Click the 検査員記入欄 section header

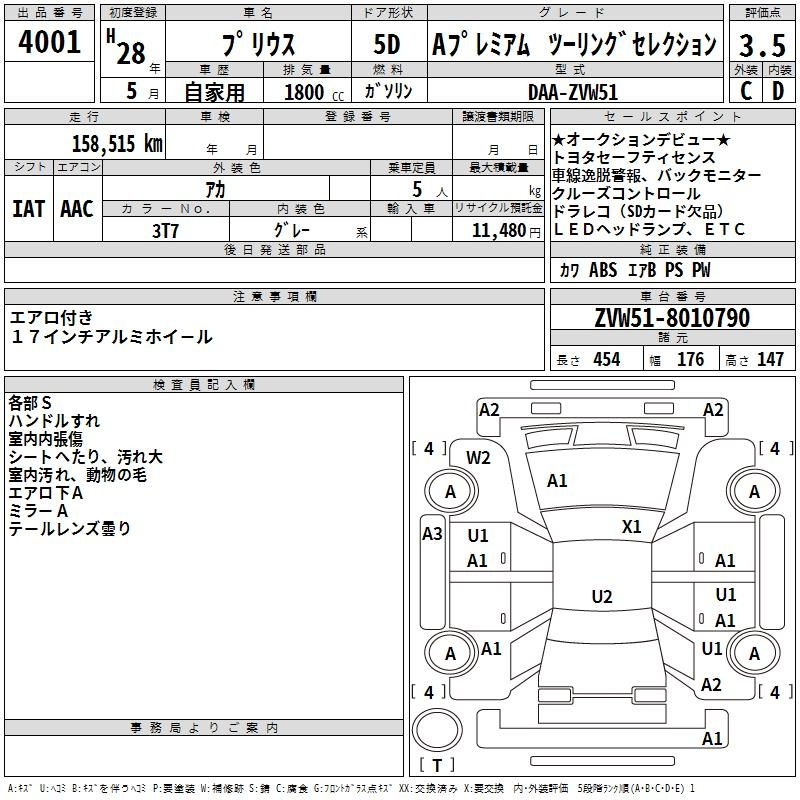click(204, 385)
